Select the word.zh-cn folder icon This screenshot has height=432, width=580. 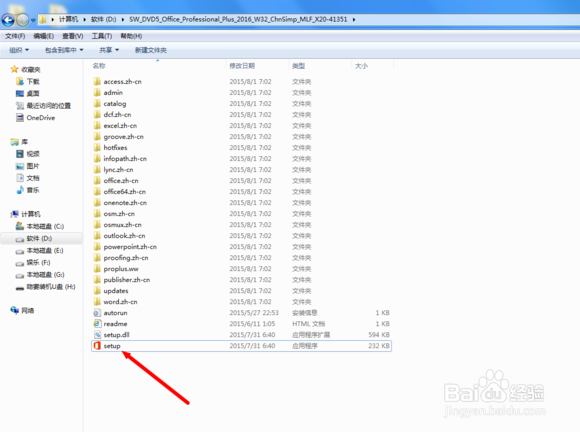(97, 302)
